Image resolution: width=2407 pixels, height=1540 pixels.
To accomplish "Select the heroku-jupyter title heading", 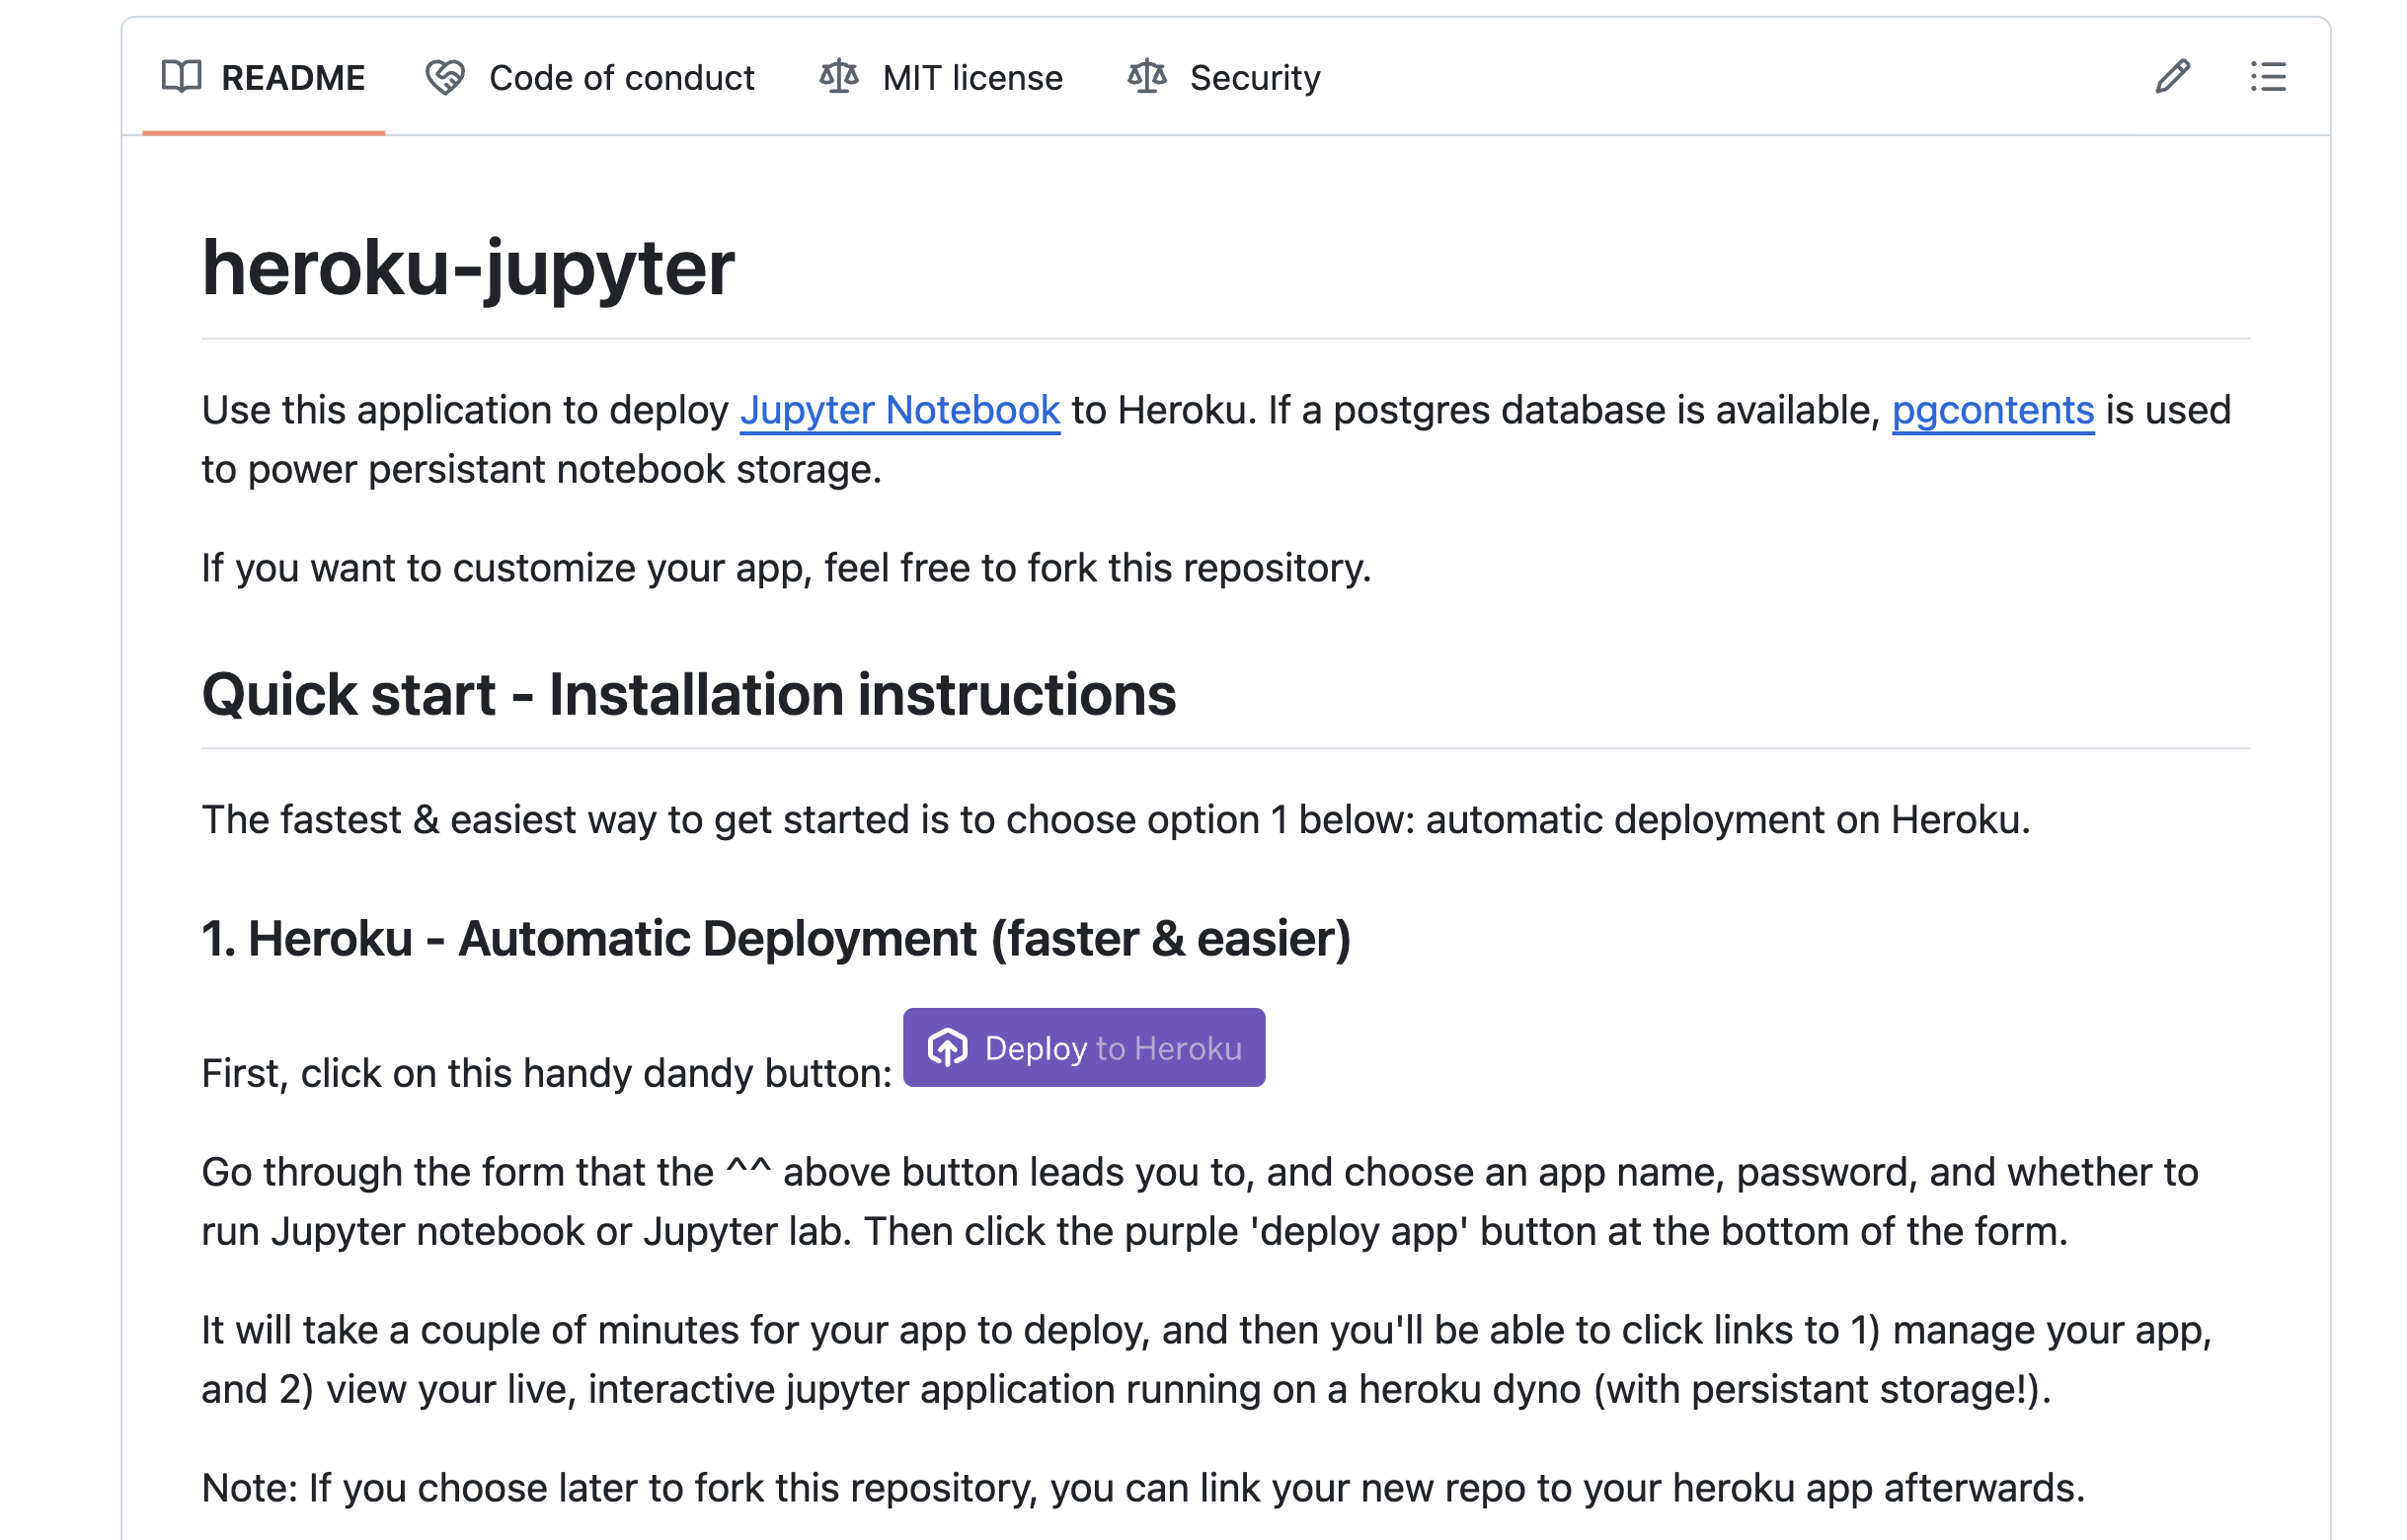I will tap(468, 268).
